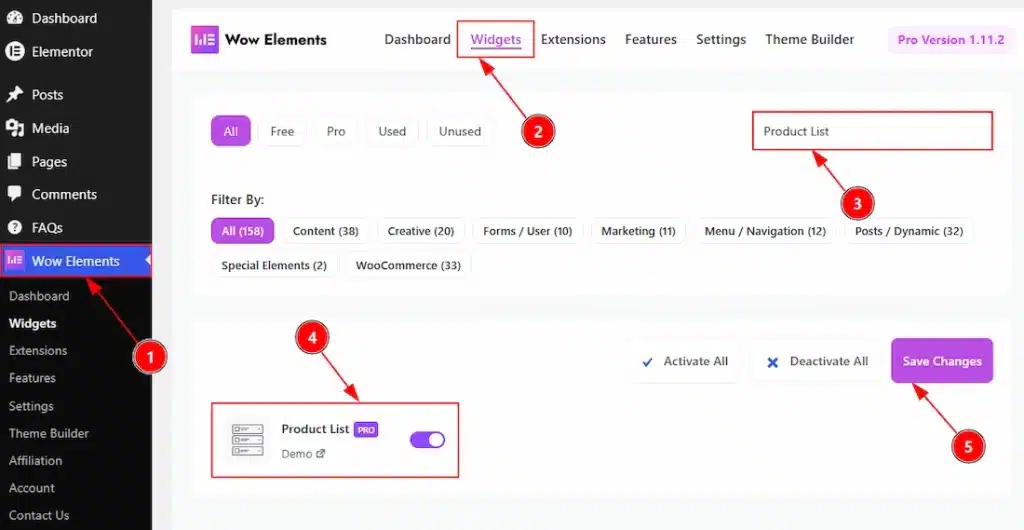The image size is (1024, 530).
Task: Switch to the Extensions top tab
Action: [573, 39]
